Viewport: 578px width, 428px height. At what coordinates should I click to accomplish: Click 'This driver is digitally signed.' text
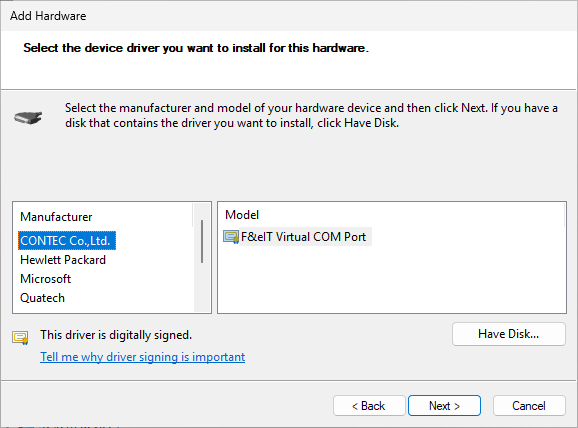point(116,335)
